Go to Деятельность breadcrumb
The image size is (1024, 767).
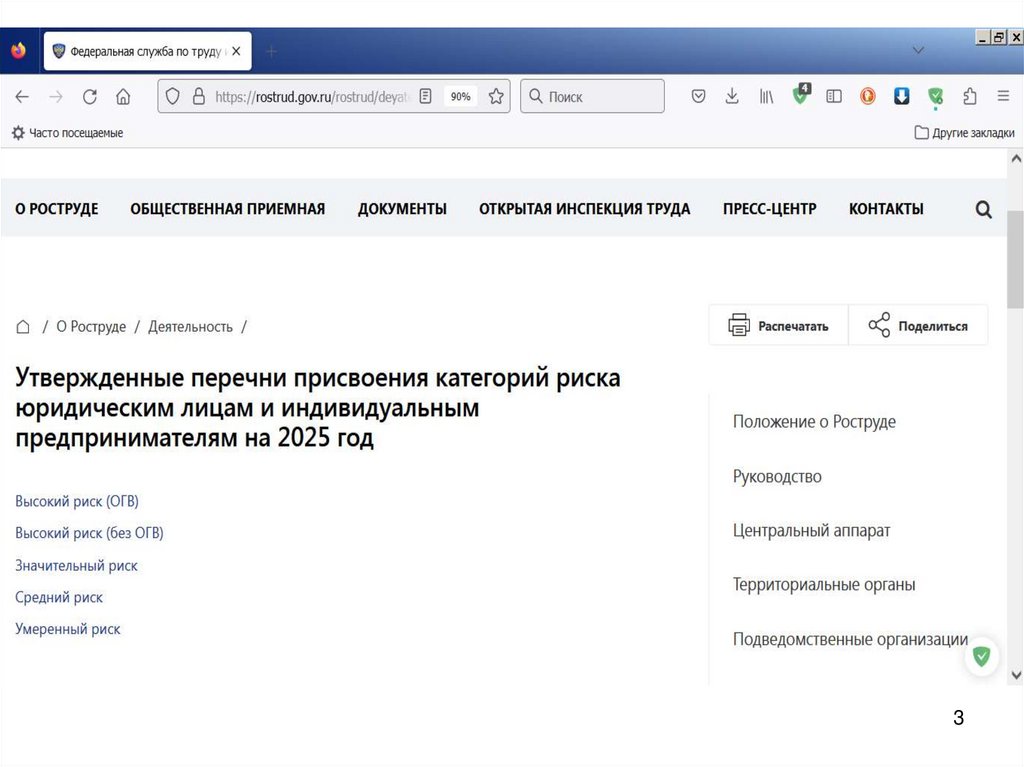[x=190, y=326]
